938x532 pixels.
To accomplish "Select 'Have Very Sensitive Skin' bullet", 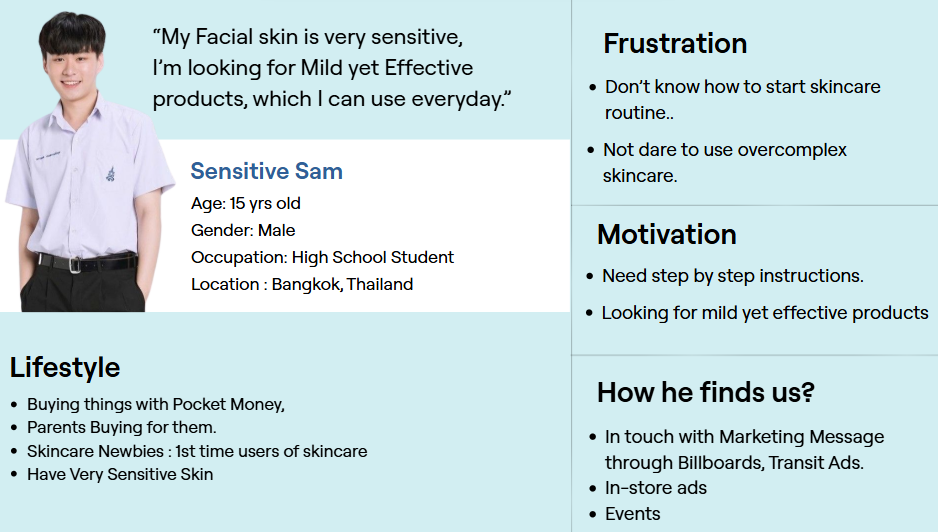I will pos(120,474).
